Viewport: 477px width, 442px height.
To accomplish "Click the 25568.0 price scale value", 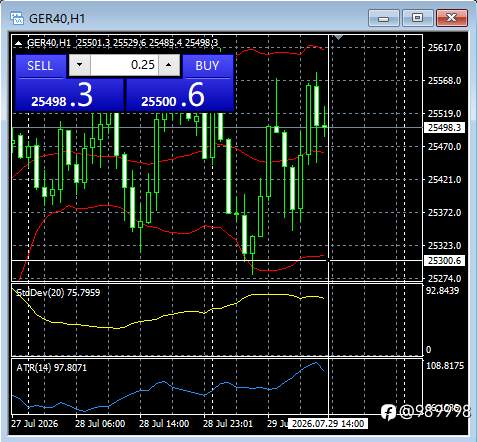I will (x=444, y=81).
